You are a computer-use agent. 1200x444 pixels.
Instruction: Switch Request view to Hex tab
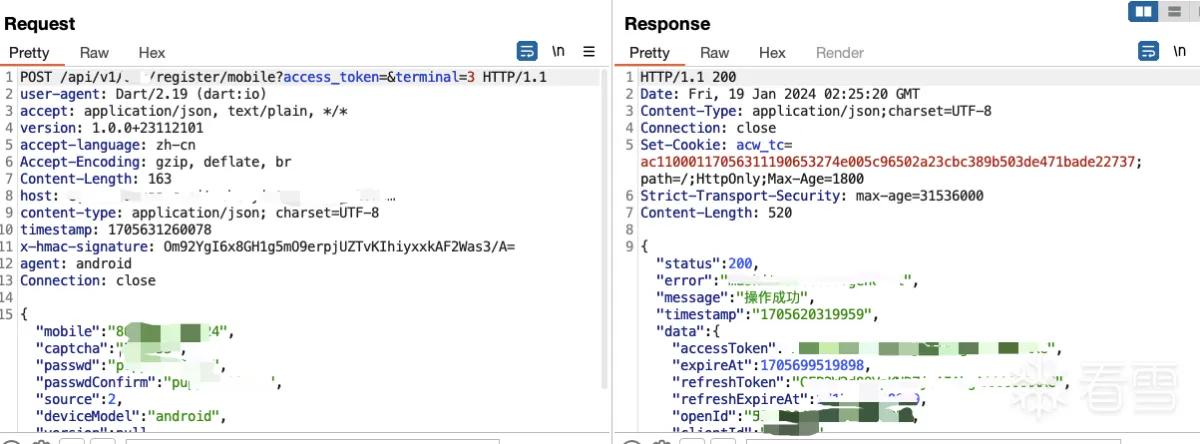click(x=152, y=52)
